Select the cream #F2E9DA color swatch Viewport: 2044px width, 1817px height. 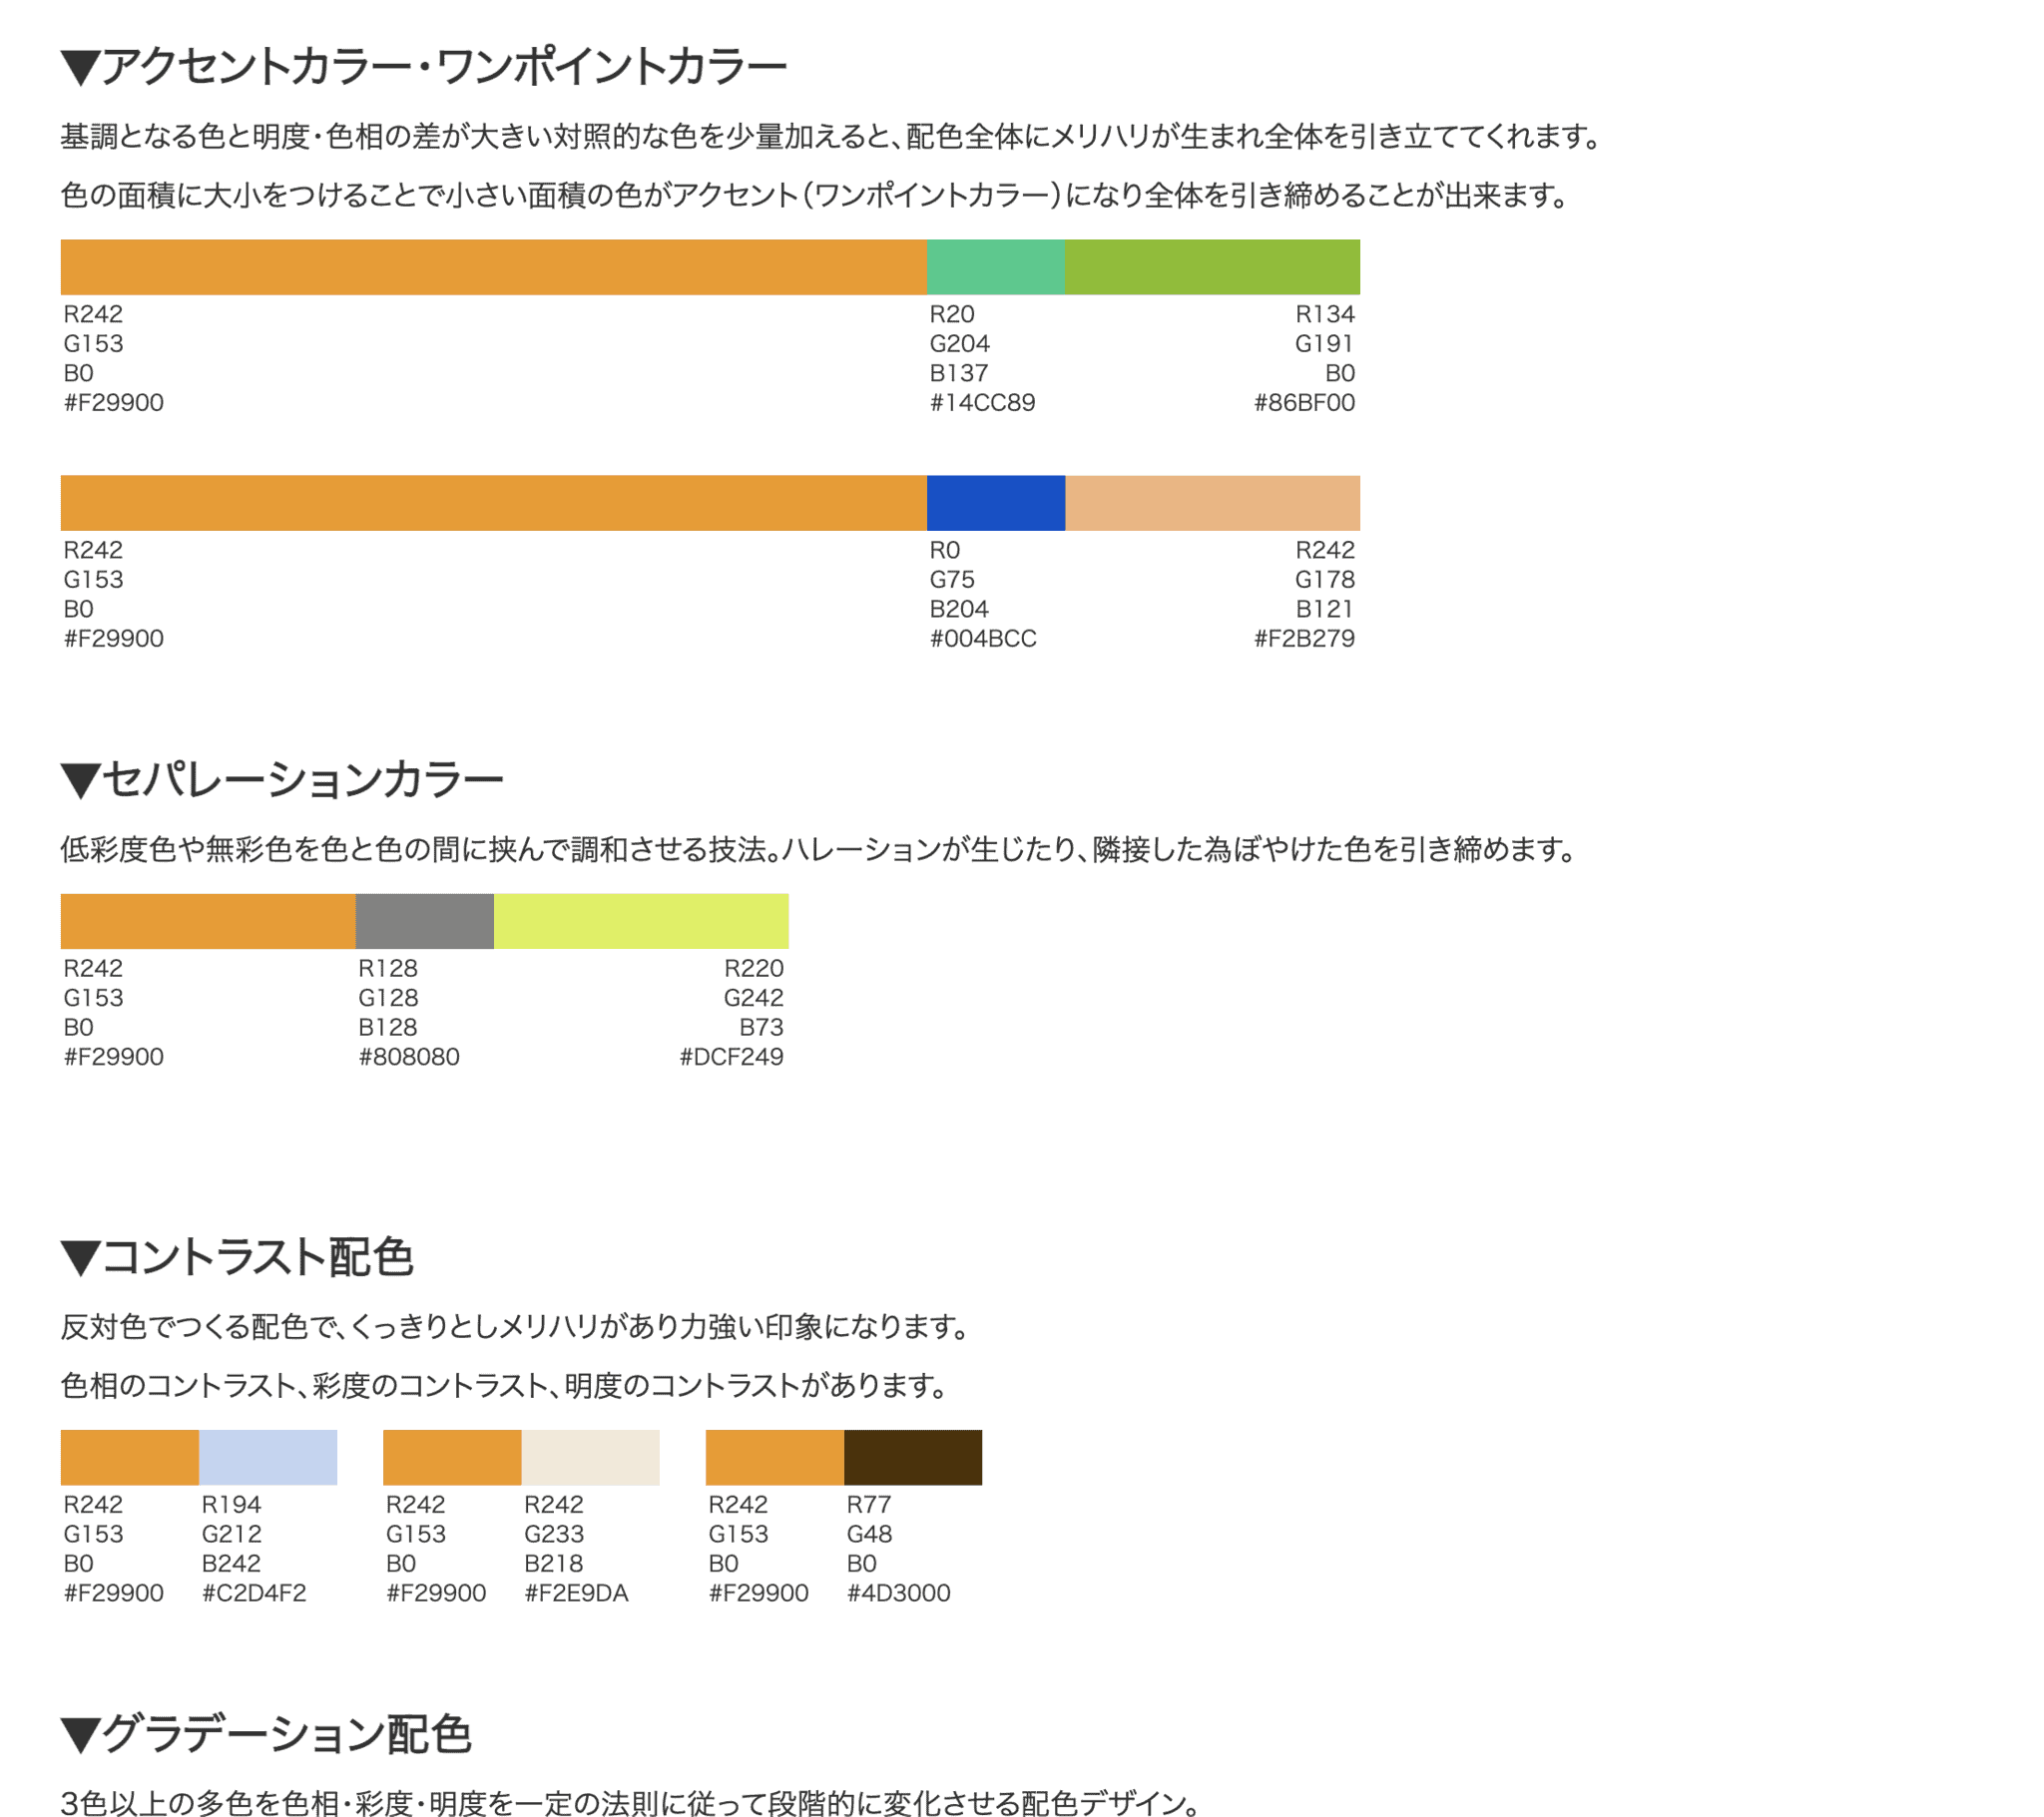(590, 1457)
